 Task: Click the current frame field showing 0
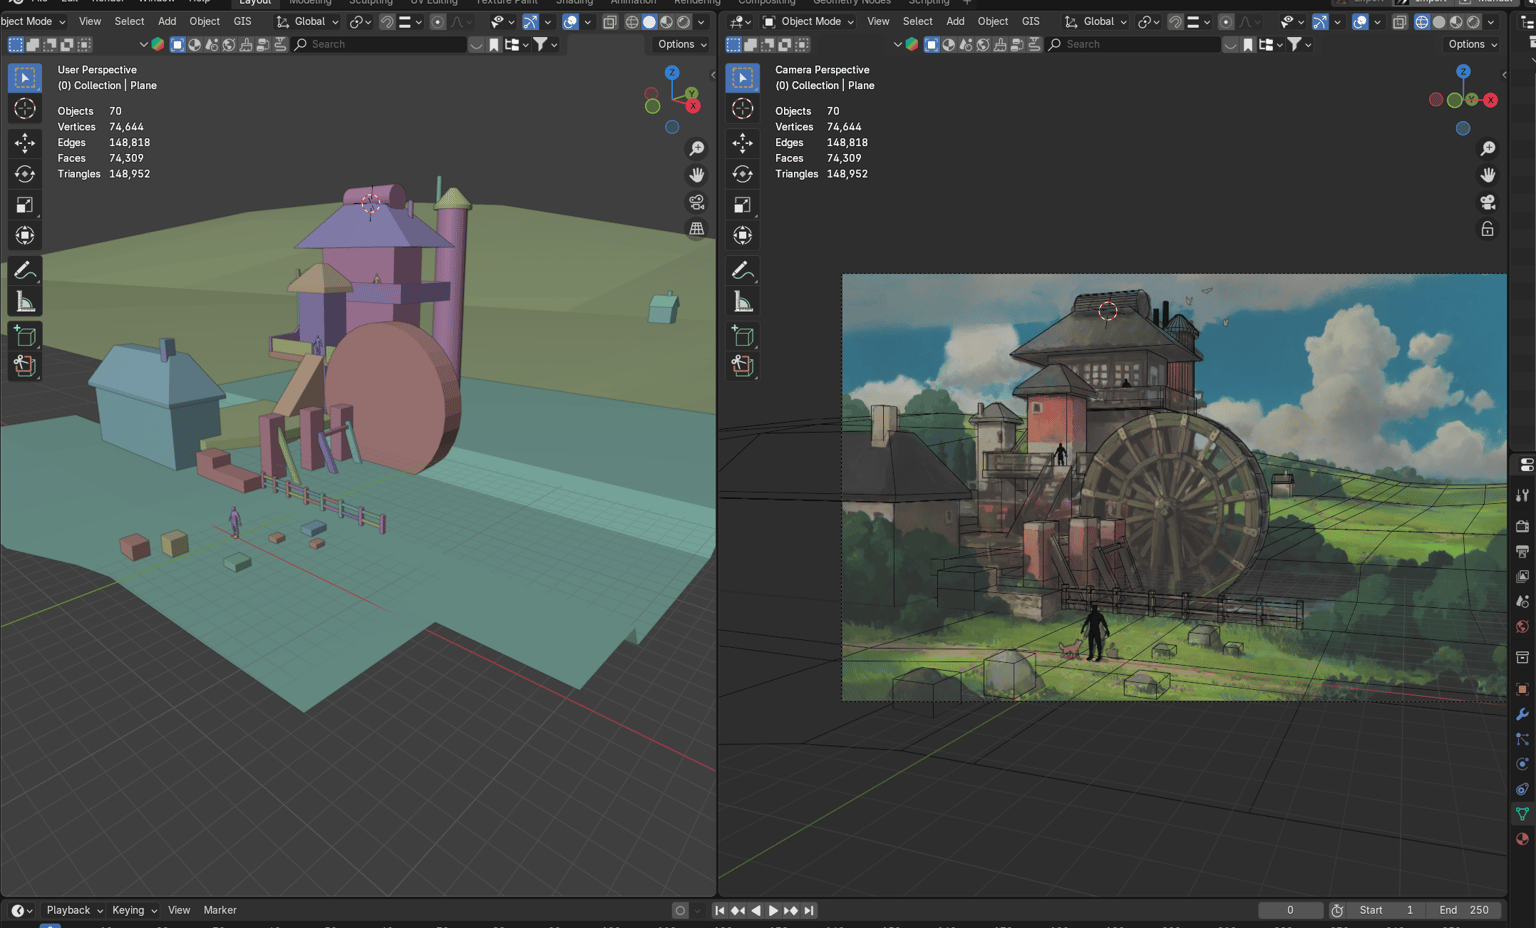coord(1290,910)
